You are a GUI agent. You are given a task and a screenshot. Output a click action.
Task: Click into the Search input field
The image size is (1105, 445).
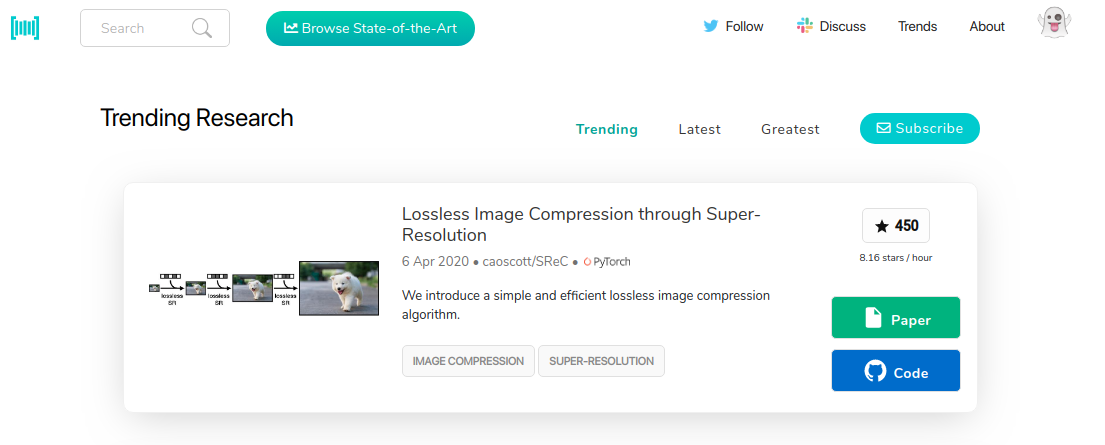click(155, 28)
